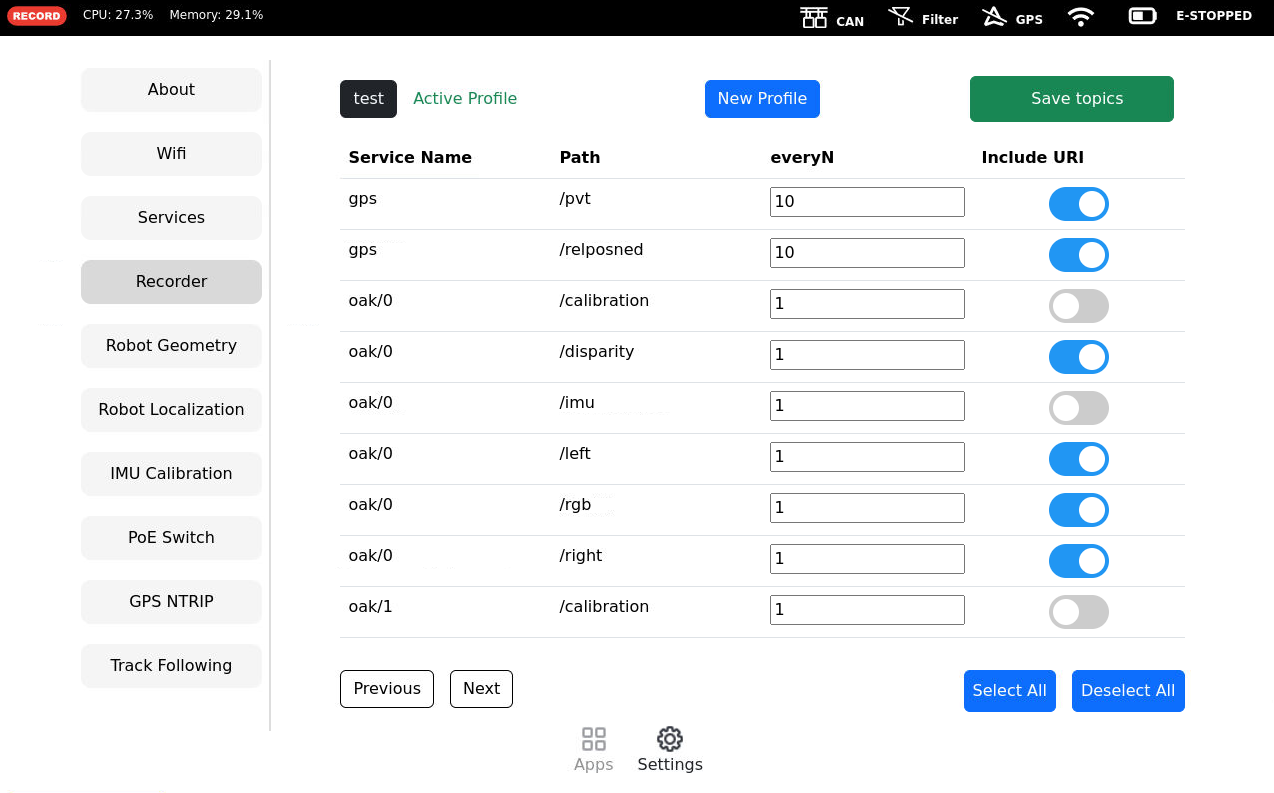This screenshot has height=793, width=1274.
Task: Click the Settings gear icon
Action: coord(670,739)
